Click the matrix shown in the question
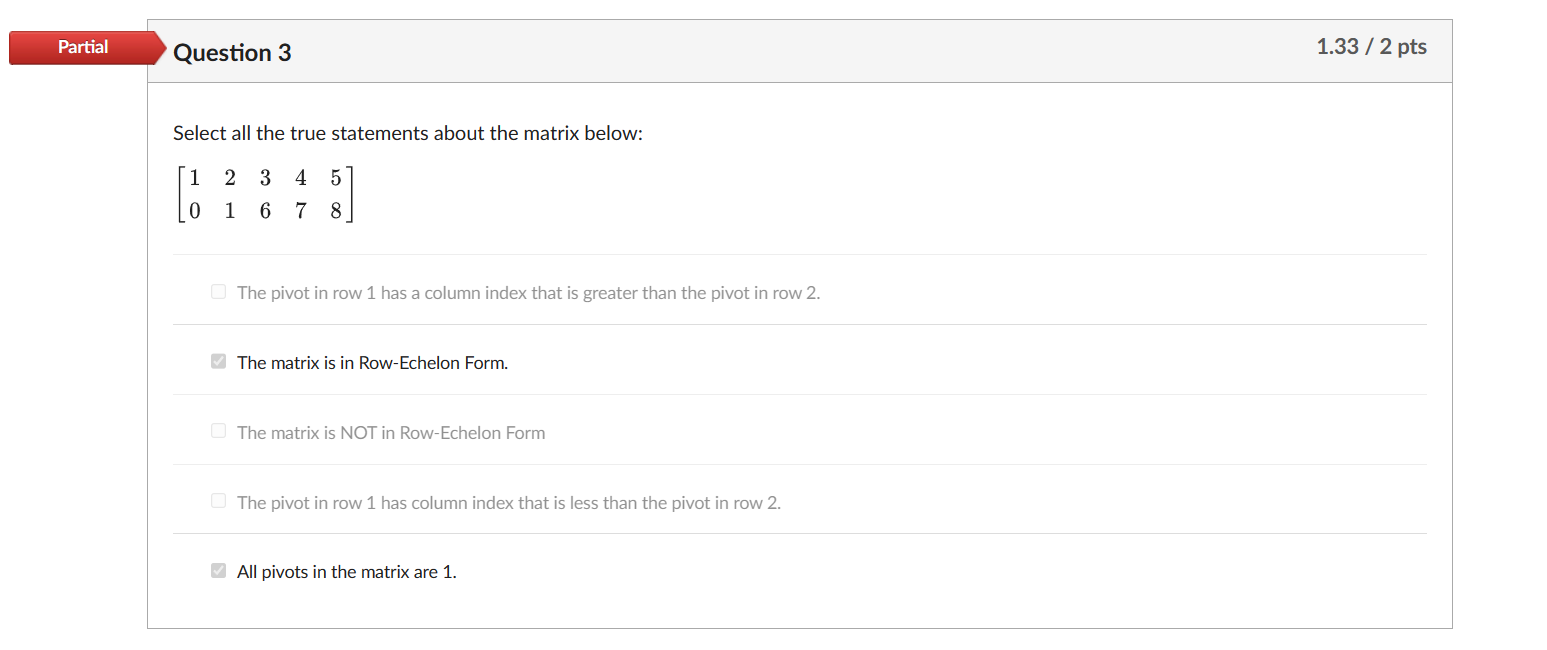Image resolution: width=1547 pixels, height=650 pixels. point(265,193)
